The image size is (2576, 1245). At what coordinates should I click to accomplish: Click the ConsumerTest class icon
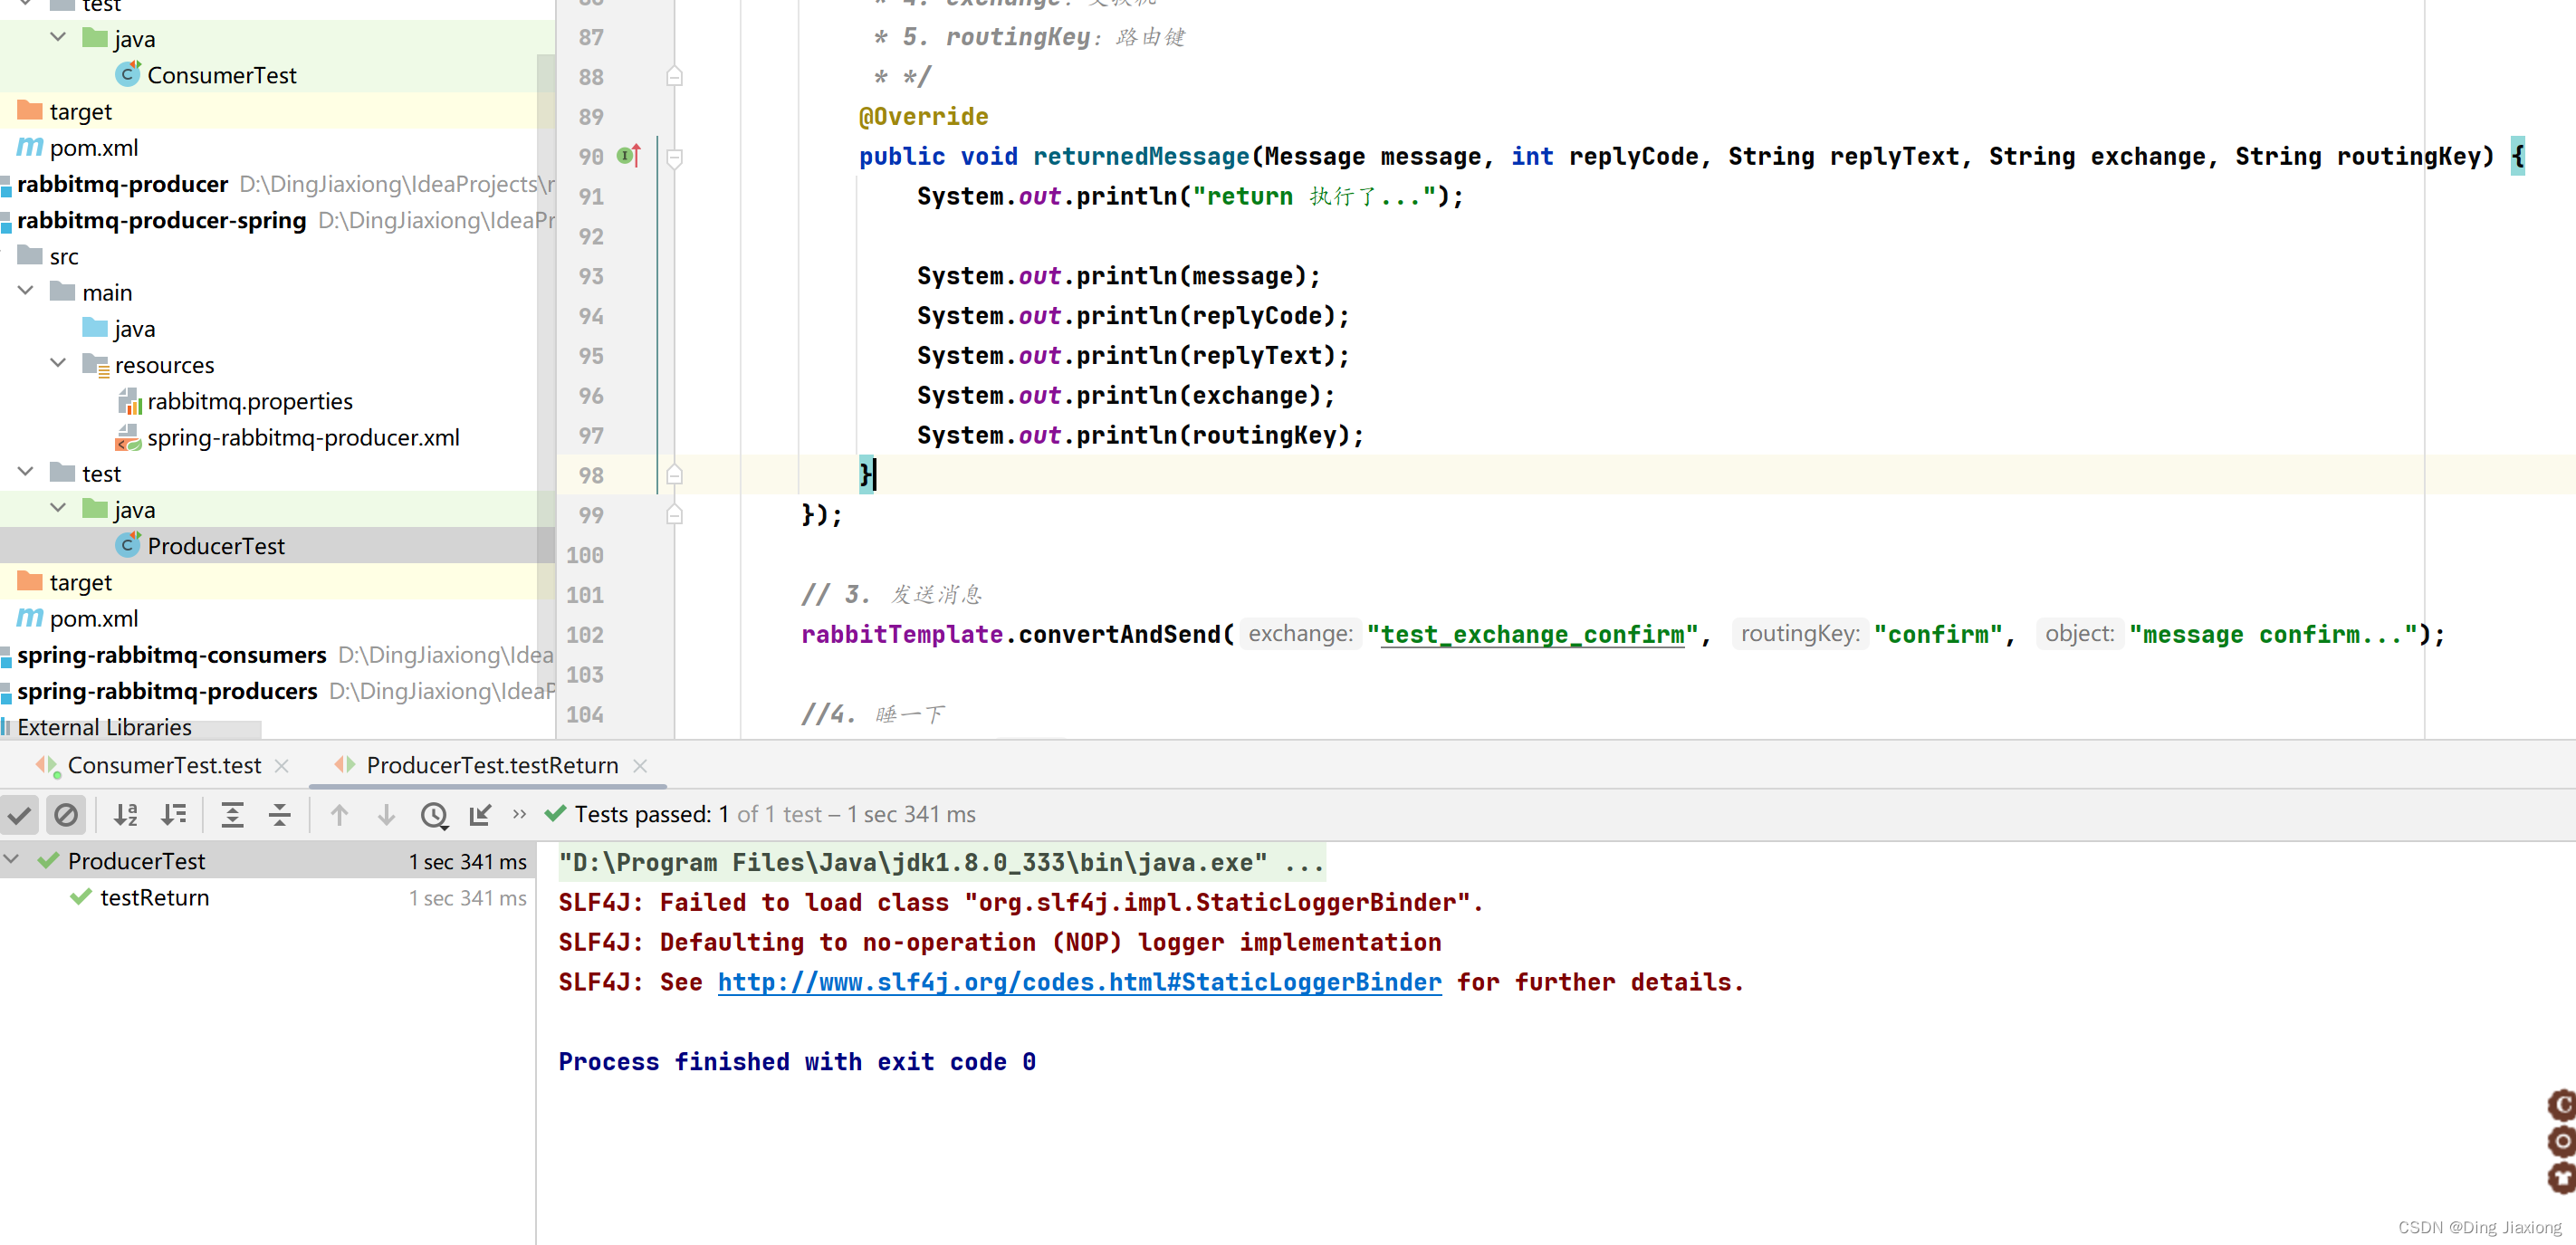point(128,74)
